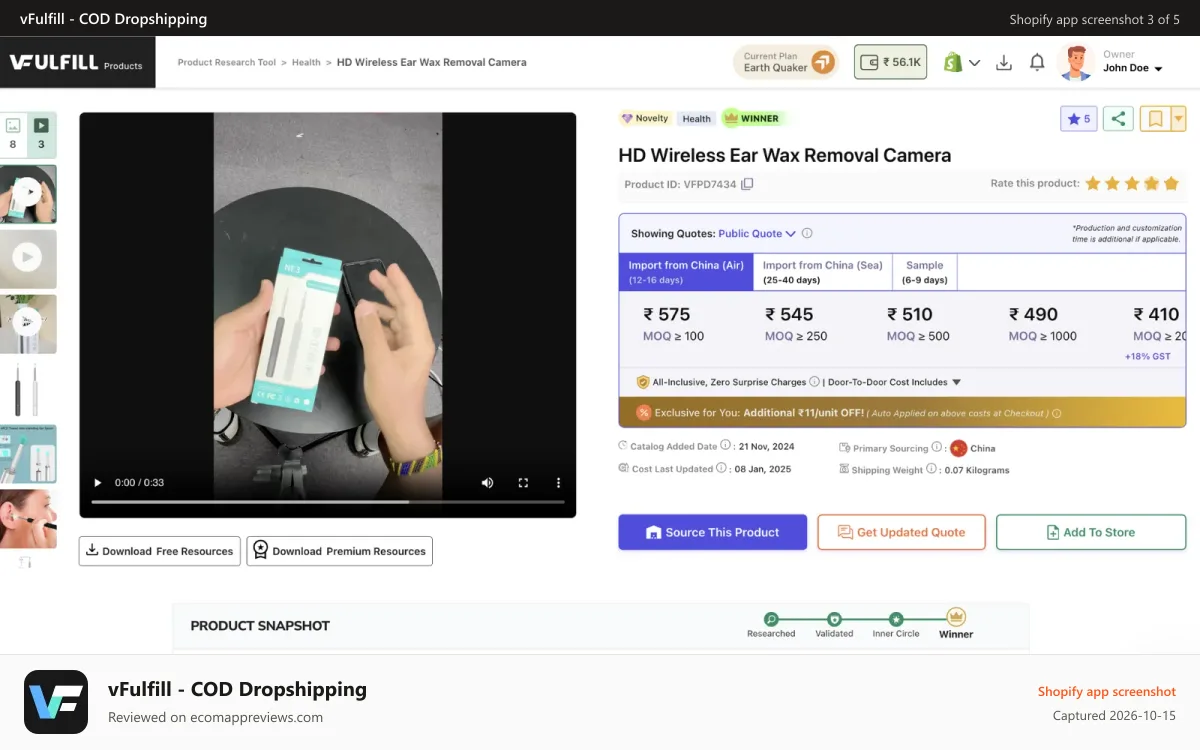This screenshot has height=750, width=1200.
Task: Open the second grey video thumbnail
Action: (28, 258)
